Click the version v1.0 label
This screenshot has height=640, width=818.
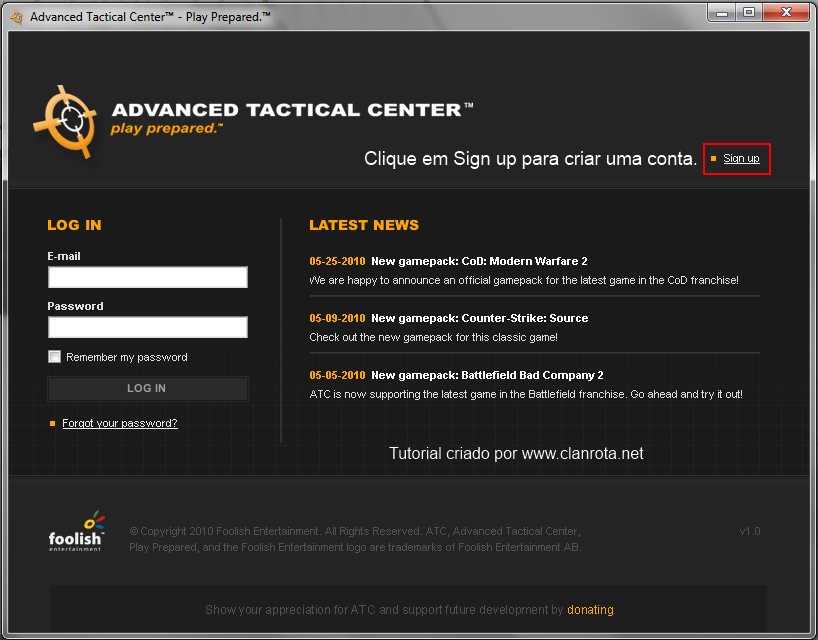[750, 531]
